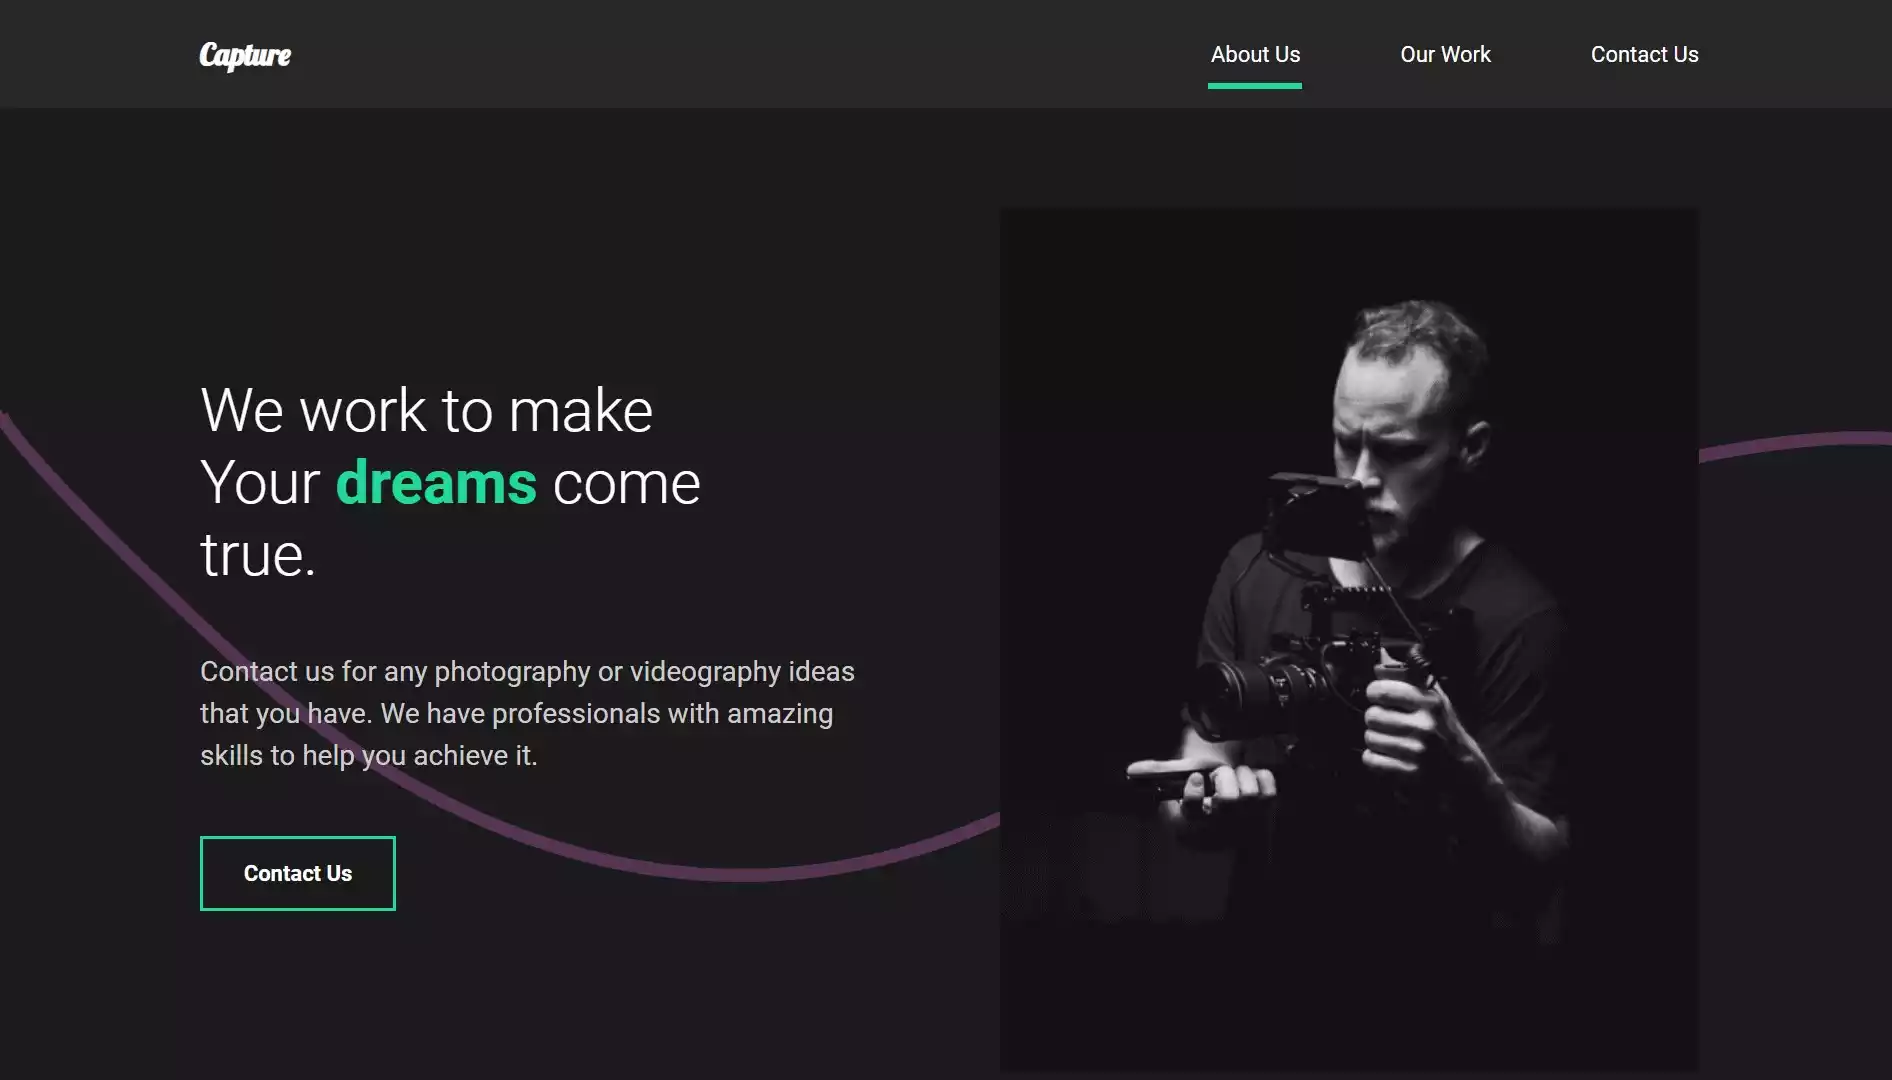Click the green underline below About Us
The width and height of the screenshot is (1892, 1080).
(x=1254, y=86)
